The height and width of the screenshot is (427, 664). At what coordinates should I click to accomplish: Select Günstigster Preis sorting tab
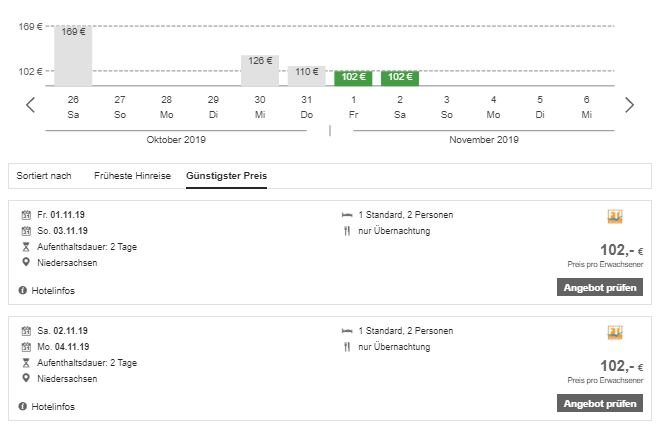(226, 176)
